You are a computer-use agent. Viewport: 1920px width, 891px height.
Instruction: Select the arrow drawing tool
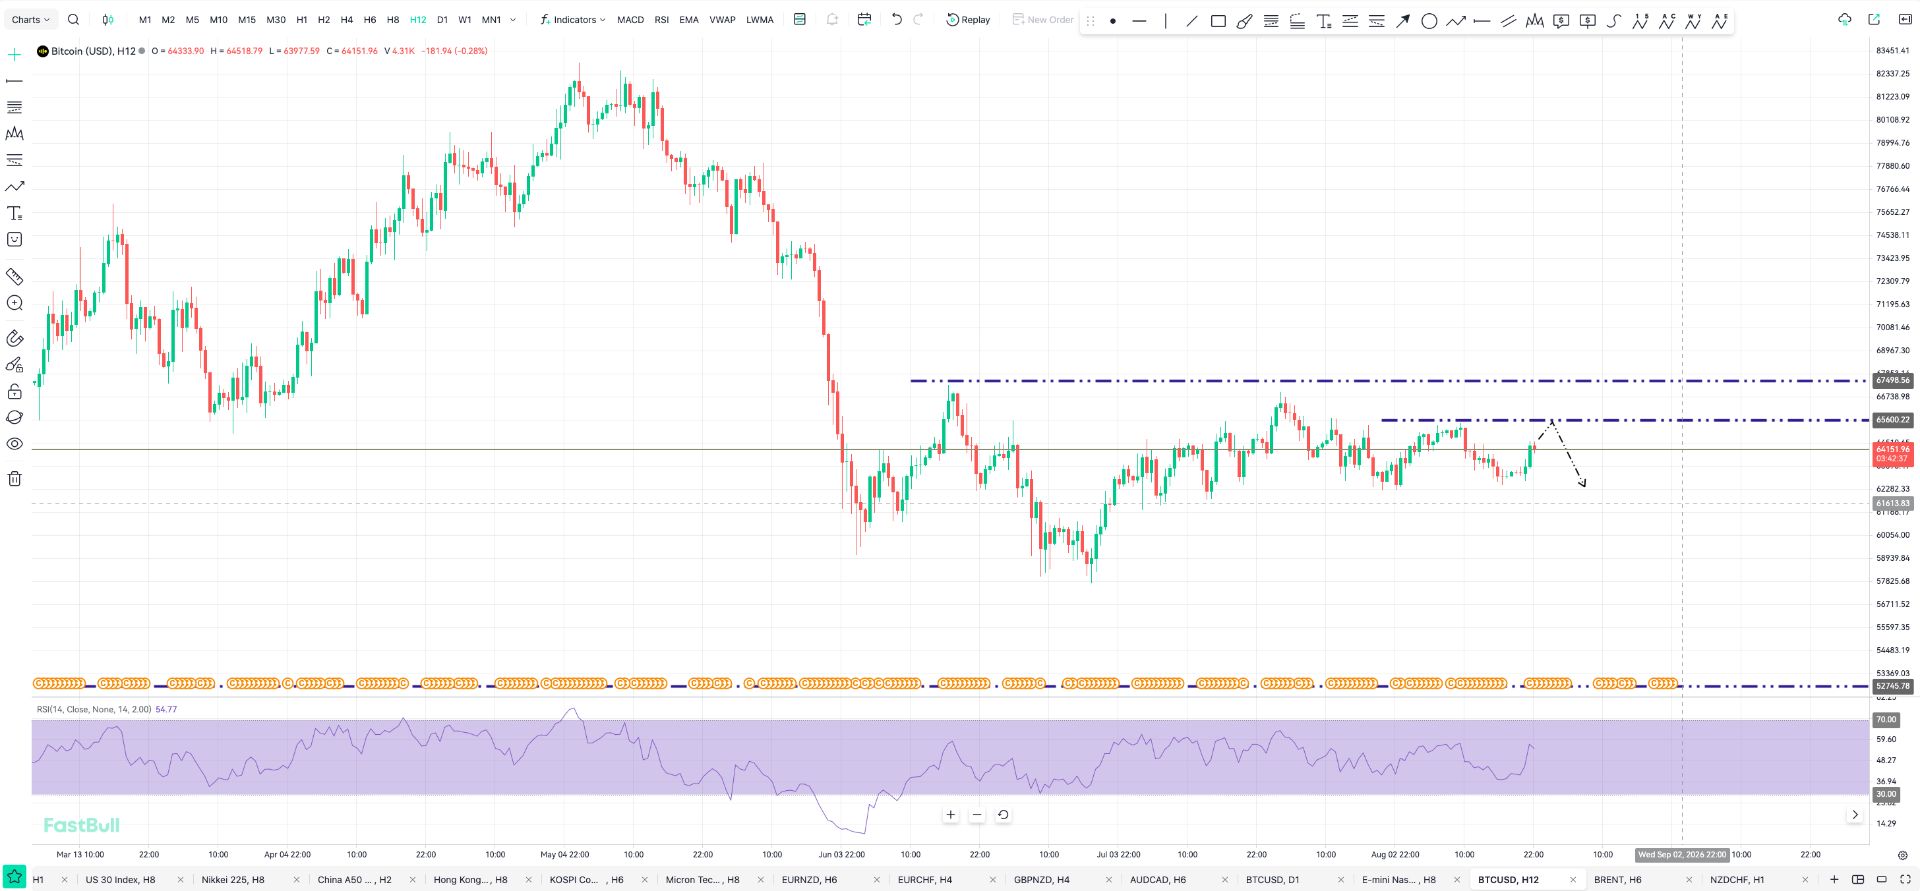[x=1403, y=21]
